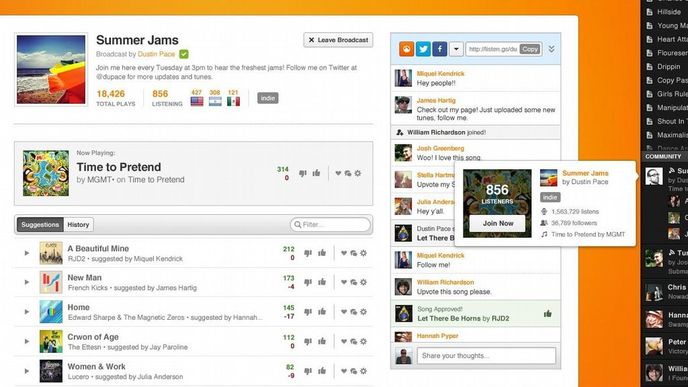The image size is (688, 387).
Task: Click the indie tag in the popup
Action: pos(550,197)
